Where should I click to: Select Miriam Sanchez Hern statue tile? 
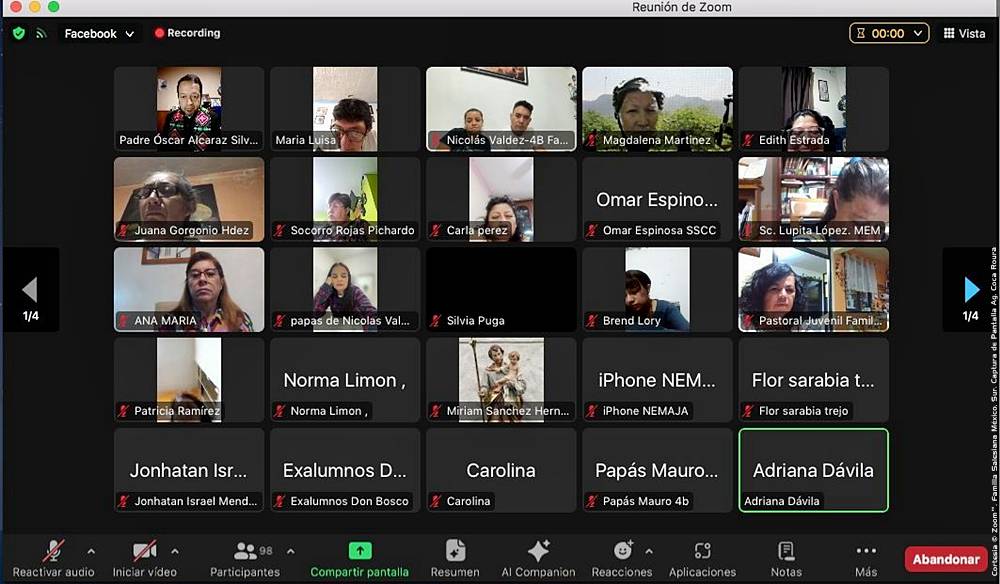[501, 380]
